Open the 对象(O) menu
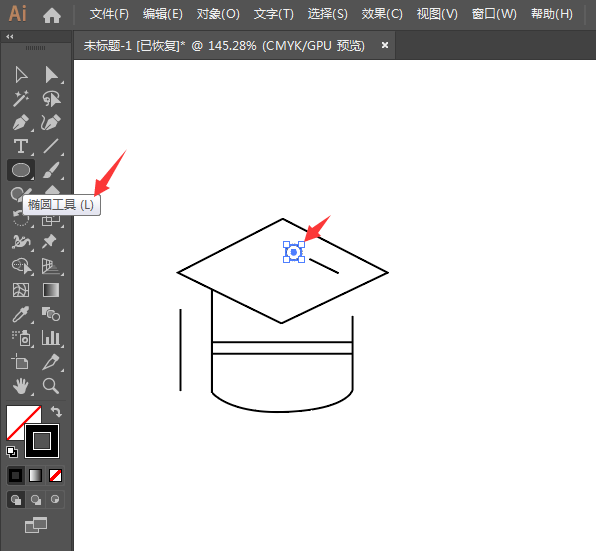596x551 pixels. pos(218,14)
